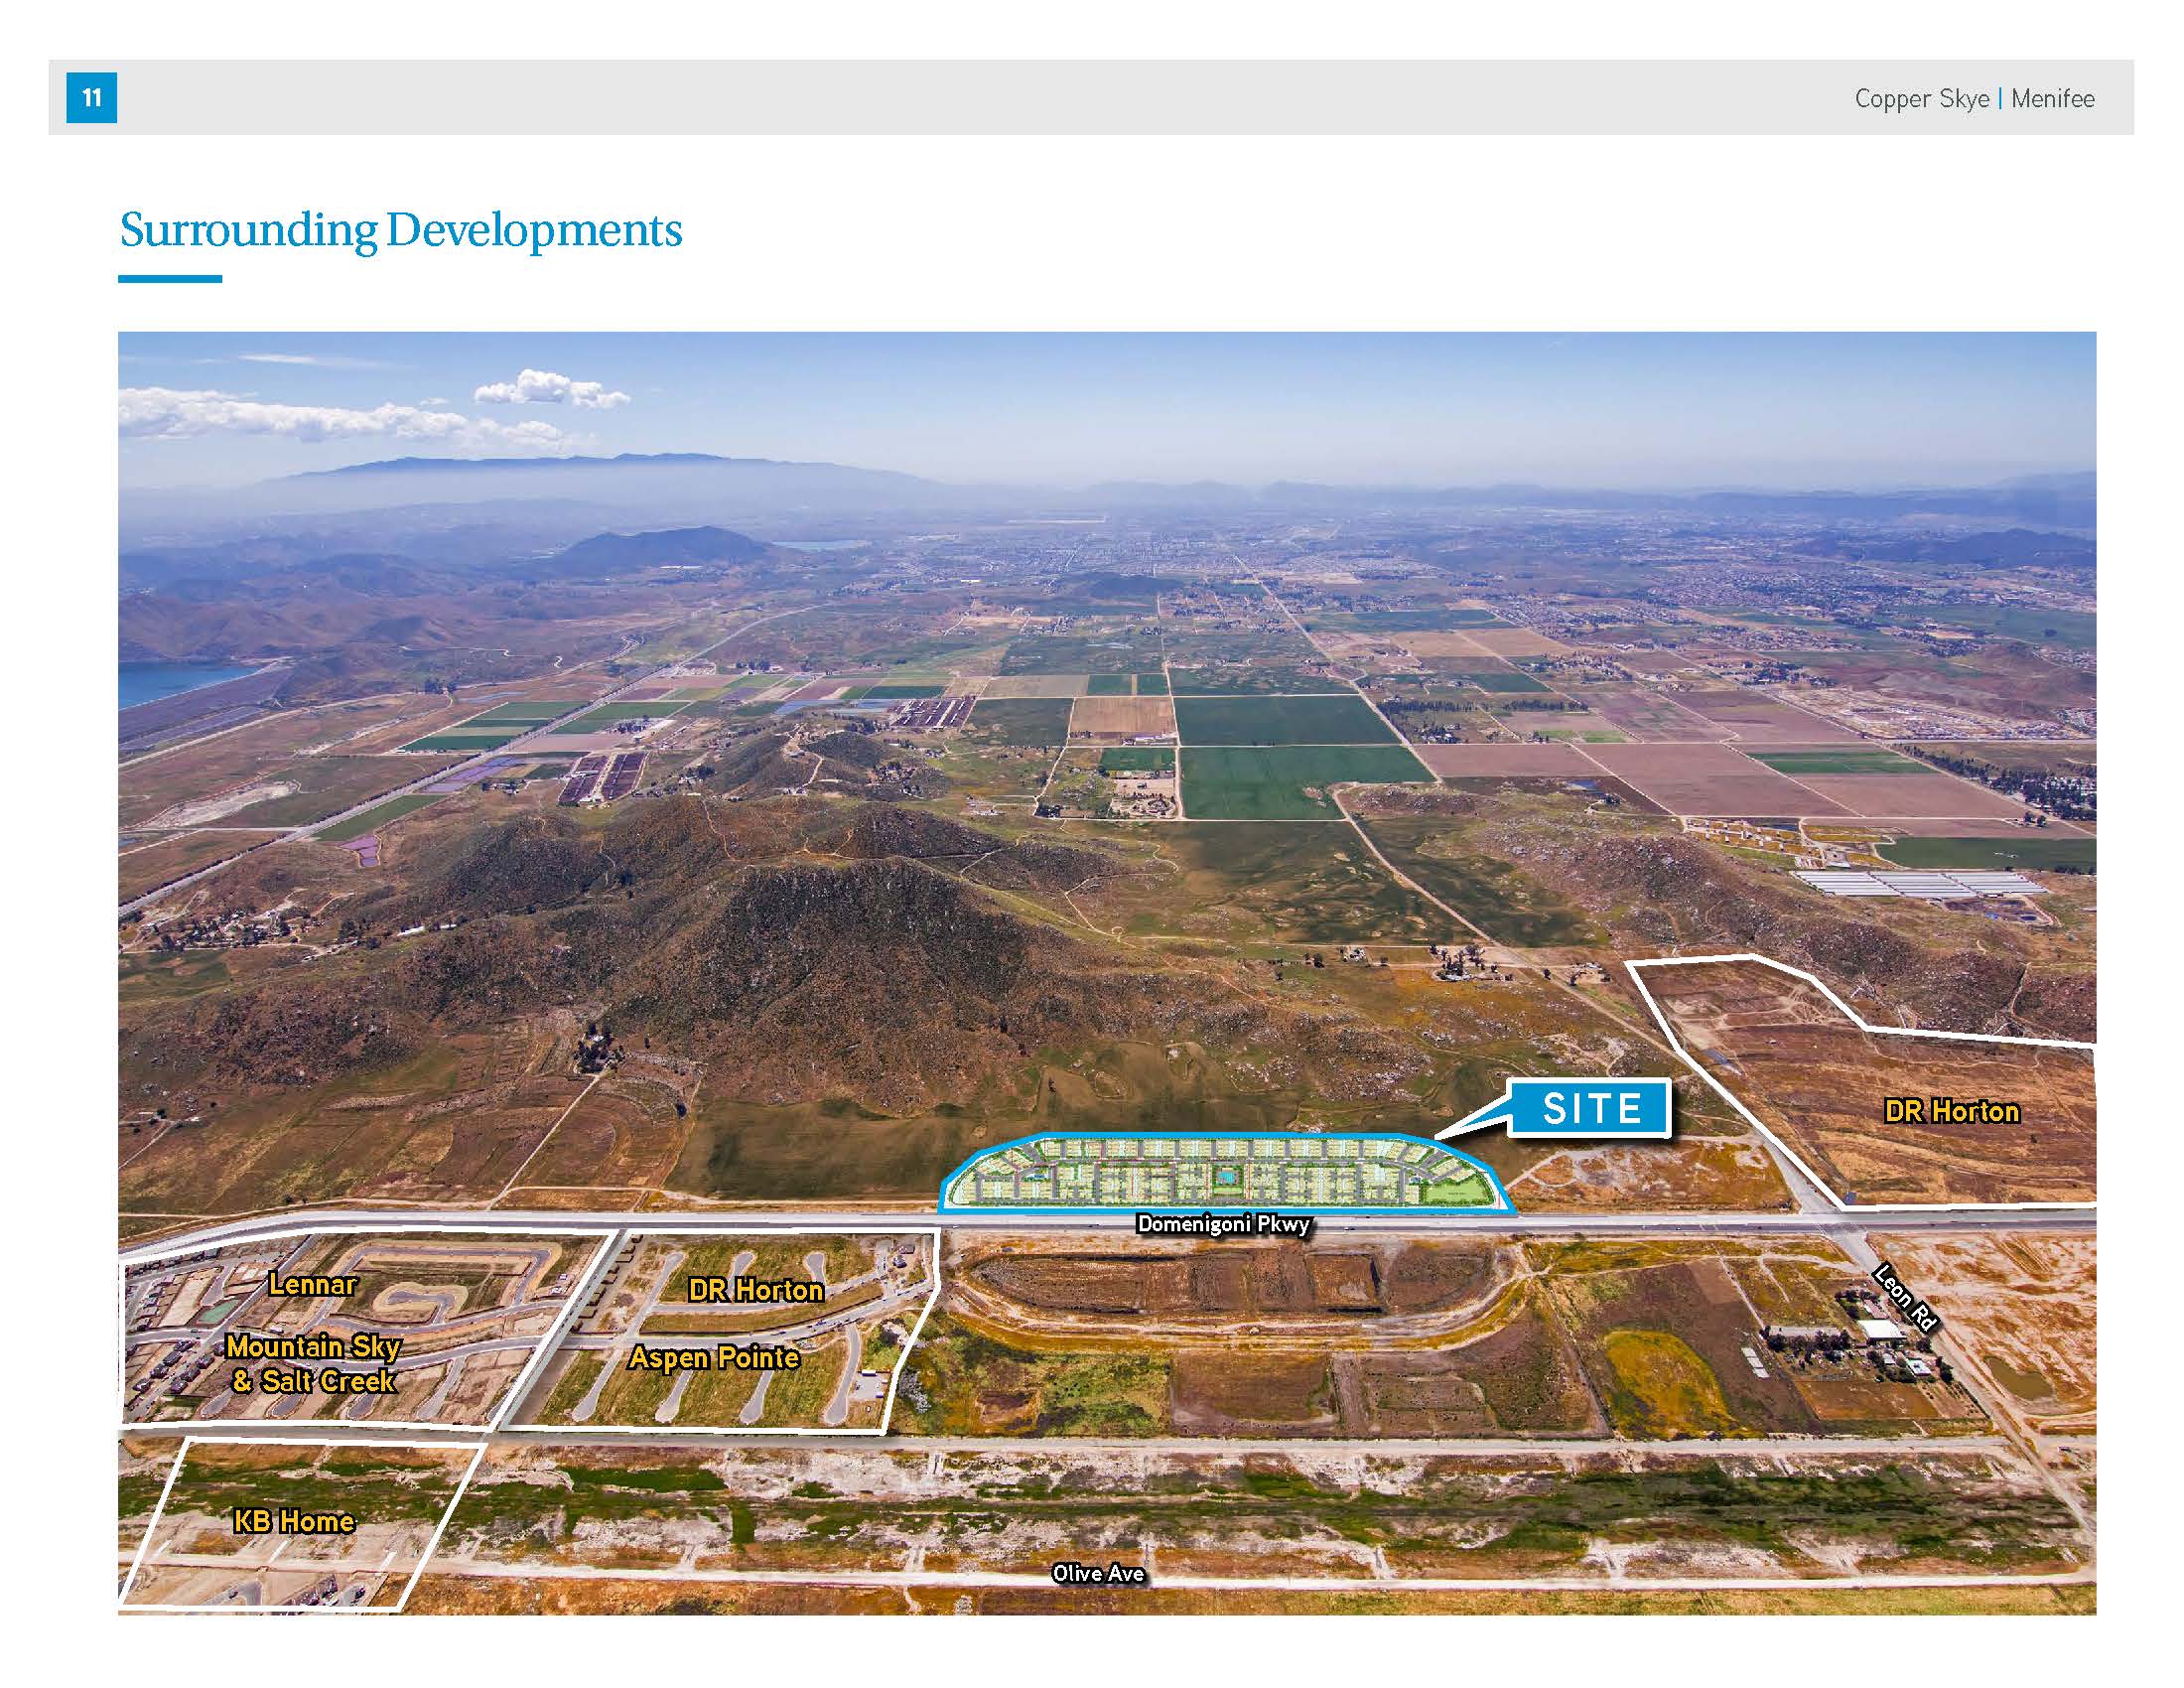Click the DR Horton label on right parcel

(x=1951, y=1112)
